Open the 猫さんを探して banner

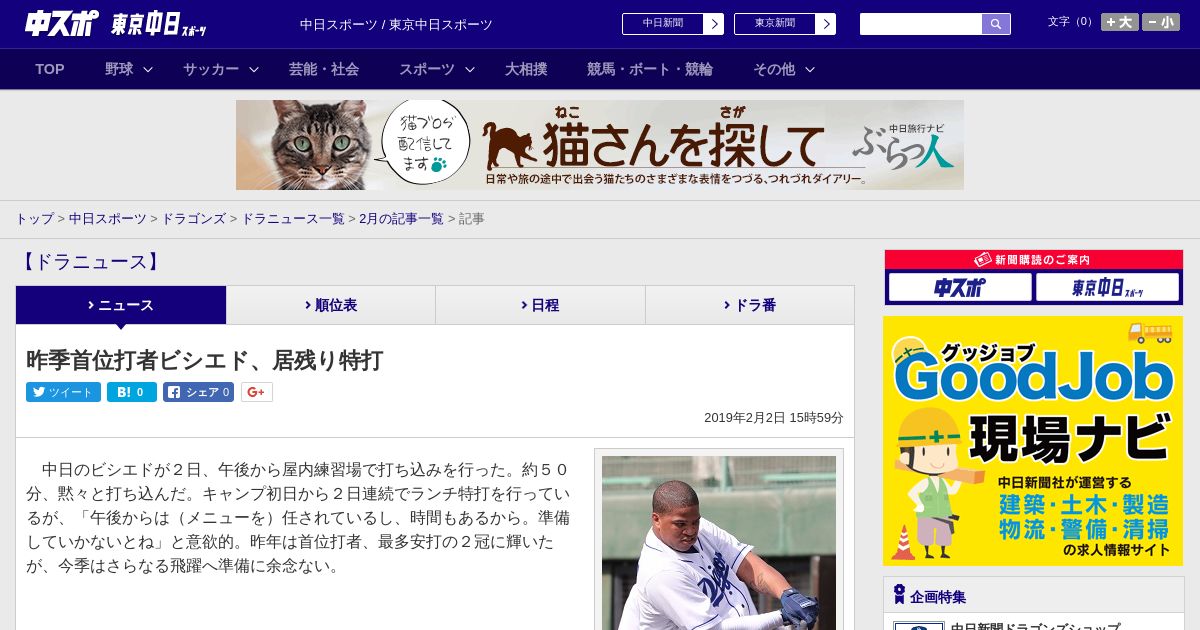600,145
